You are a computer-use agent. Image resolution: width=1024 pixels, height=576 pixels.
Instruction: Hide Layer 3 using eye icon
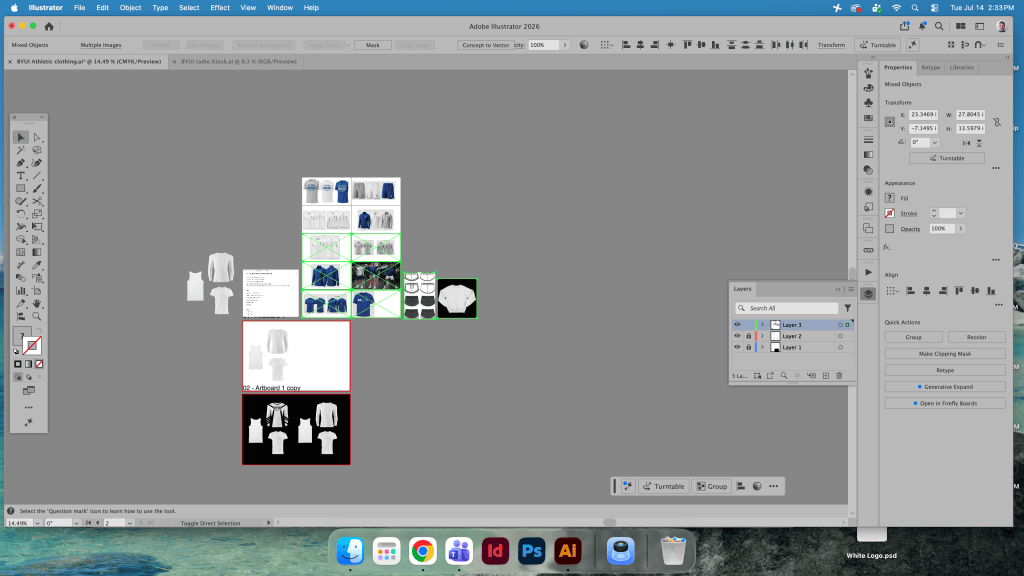(737, 325)
